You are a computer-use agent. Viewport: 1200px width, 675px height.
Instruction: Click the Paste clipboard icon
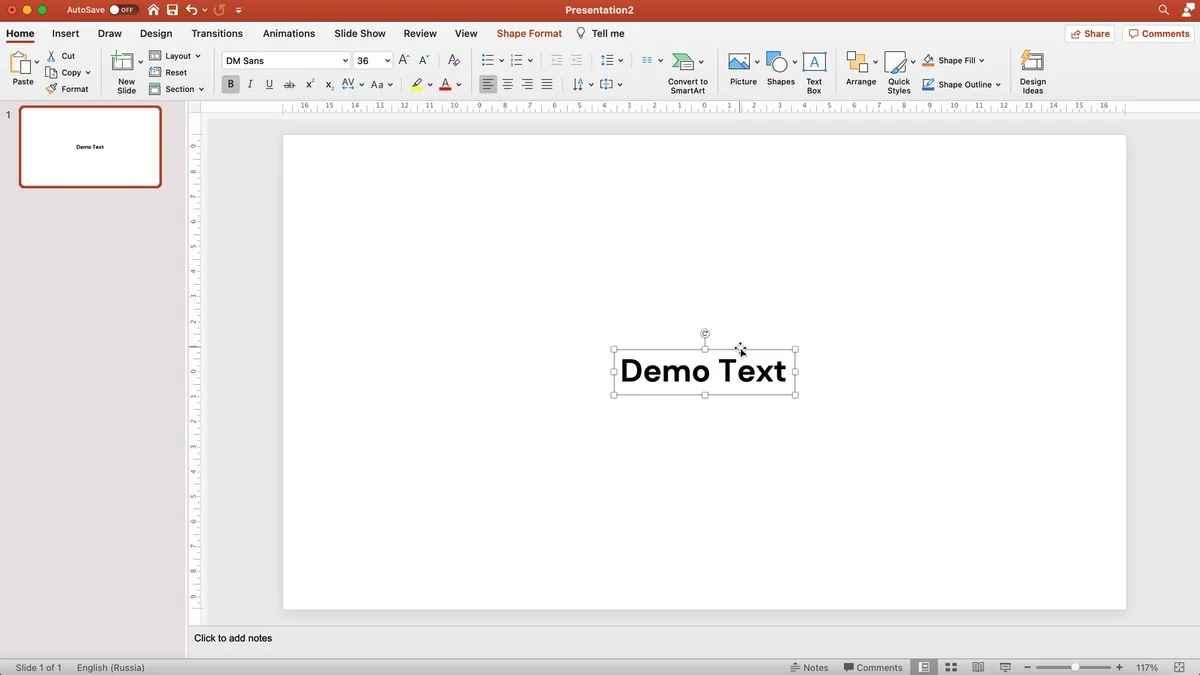[x=22, y=64]
